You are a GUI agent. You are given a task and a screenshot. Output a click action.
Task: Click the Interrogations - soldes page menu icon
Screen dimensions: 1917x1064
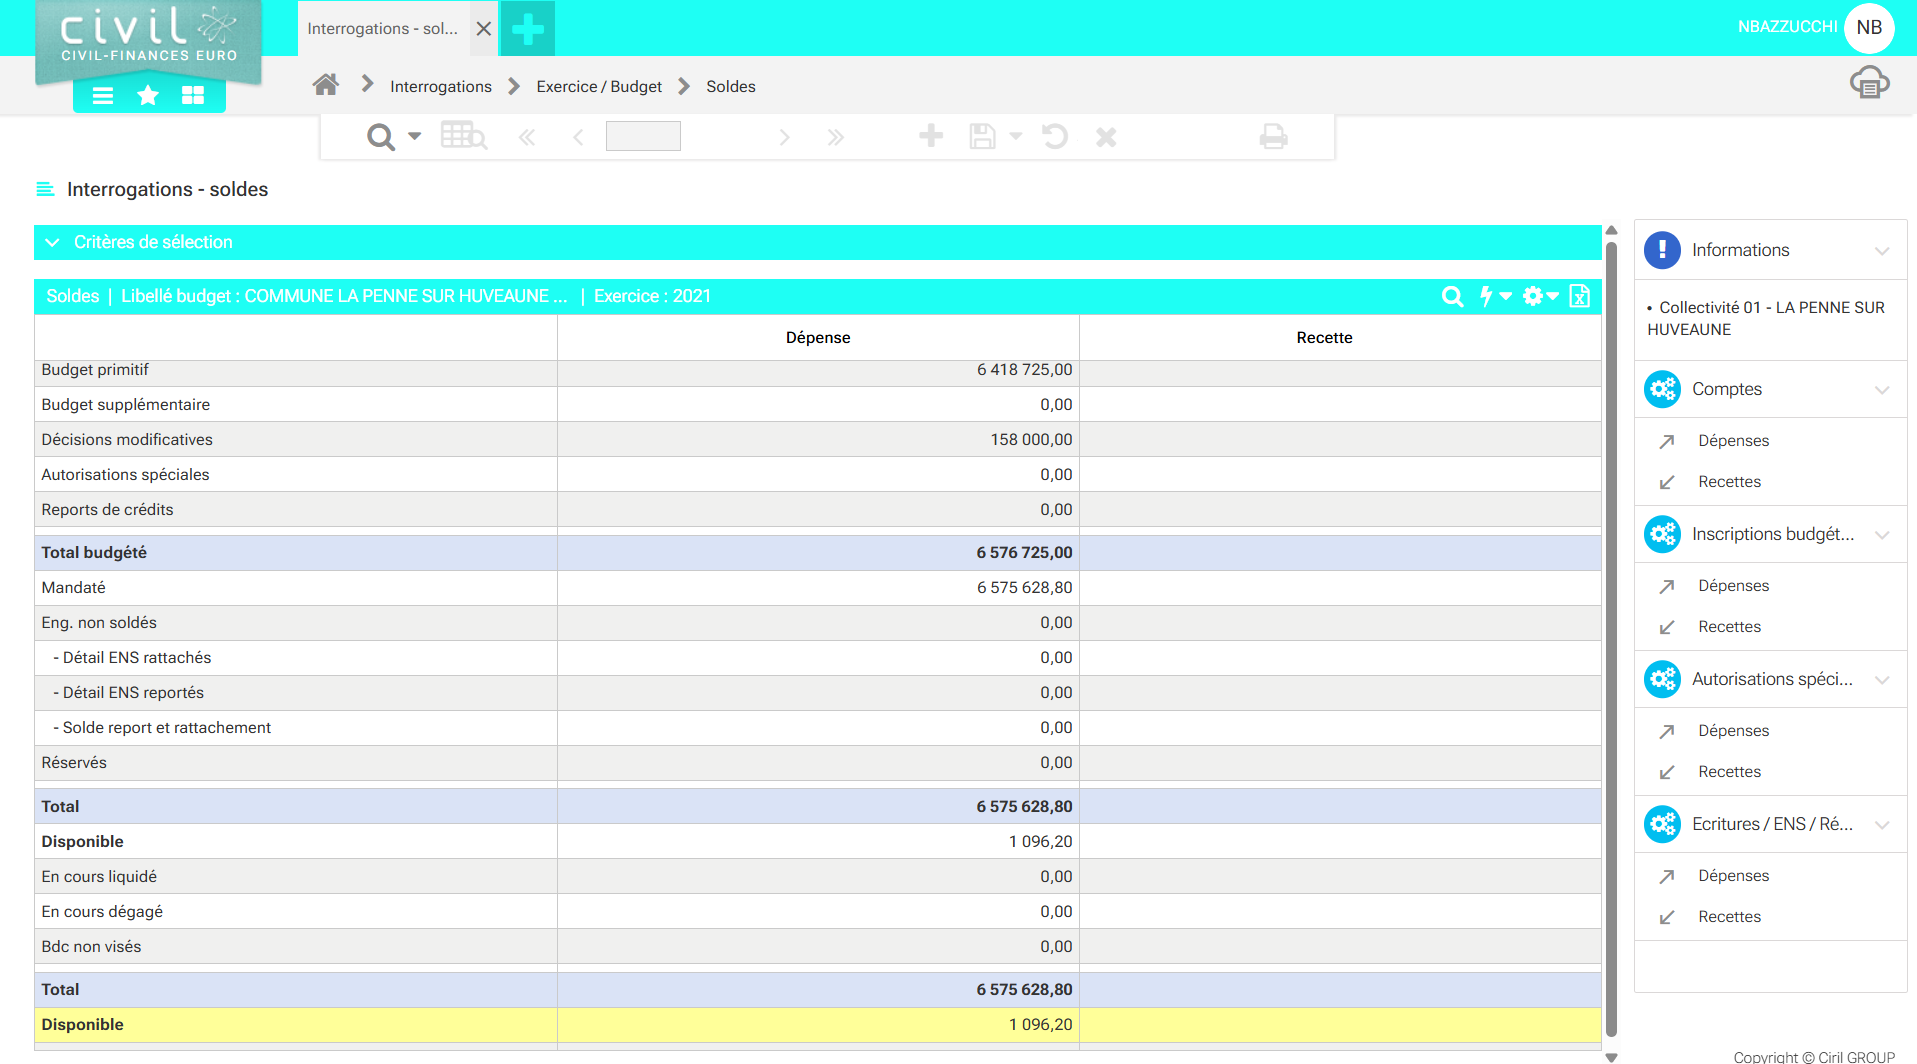pyautogui.click(x=45, y=189)
